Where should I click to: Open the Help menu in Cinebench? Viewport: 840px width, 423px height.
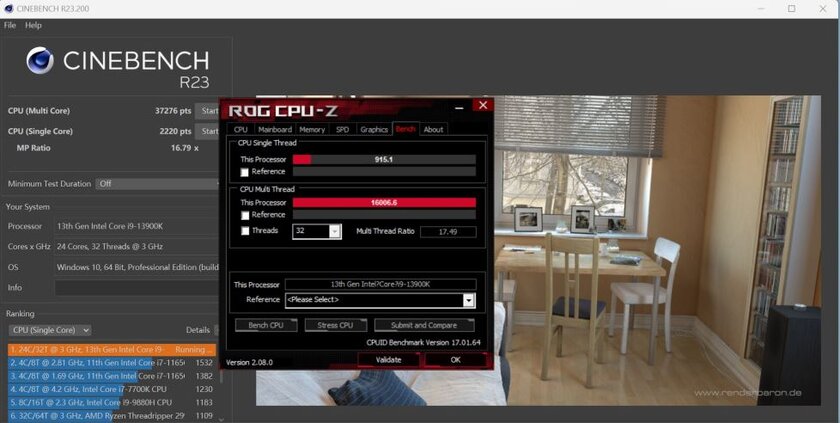tap(33, 25)
